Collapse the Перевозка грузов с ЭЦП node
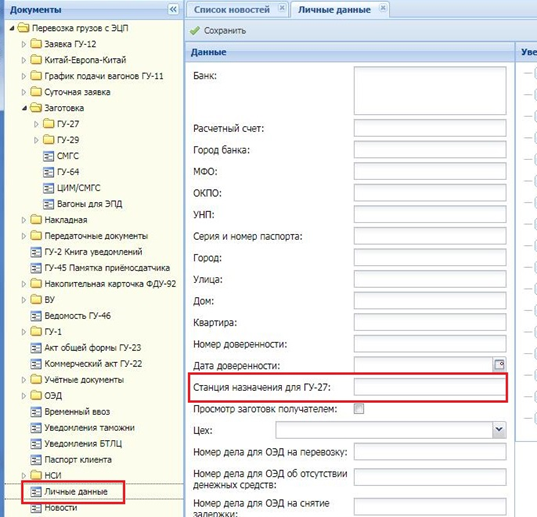This screenshot has width=537, height=517. point(12,28)
